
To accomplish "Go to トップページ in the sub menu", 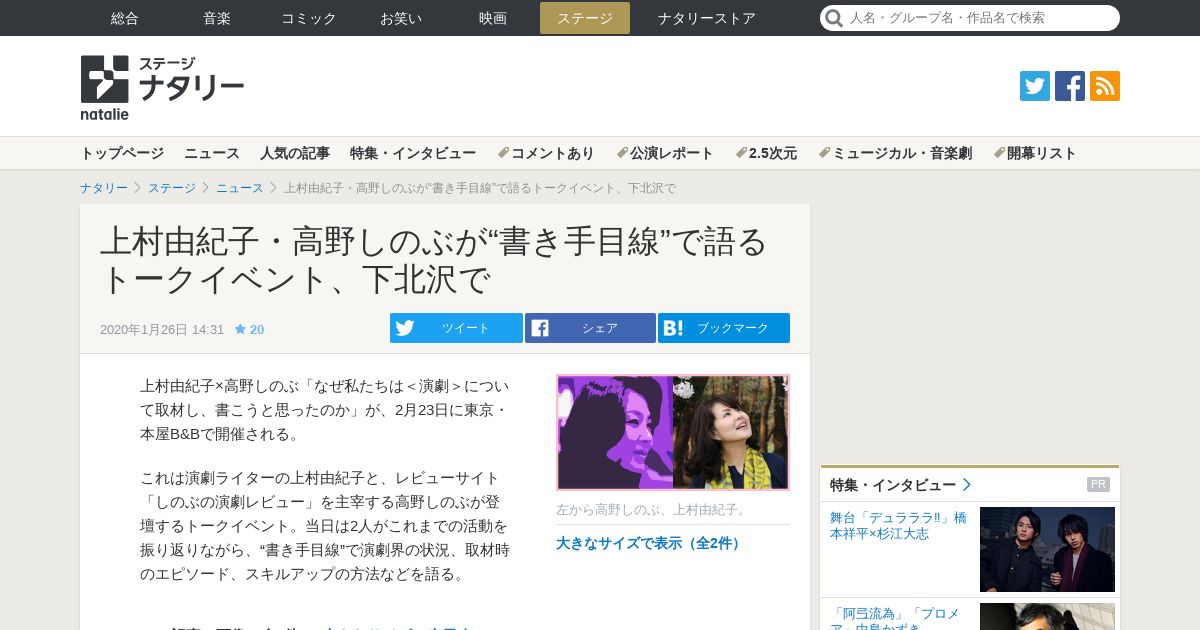I will [122, 153].
